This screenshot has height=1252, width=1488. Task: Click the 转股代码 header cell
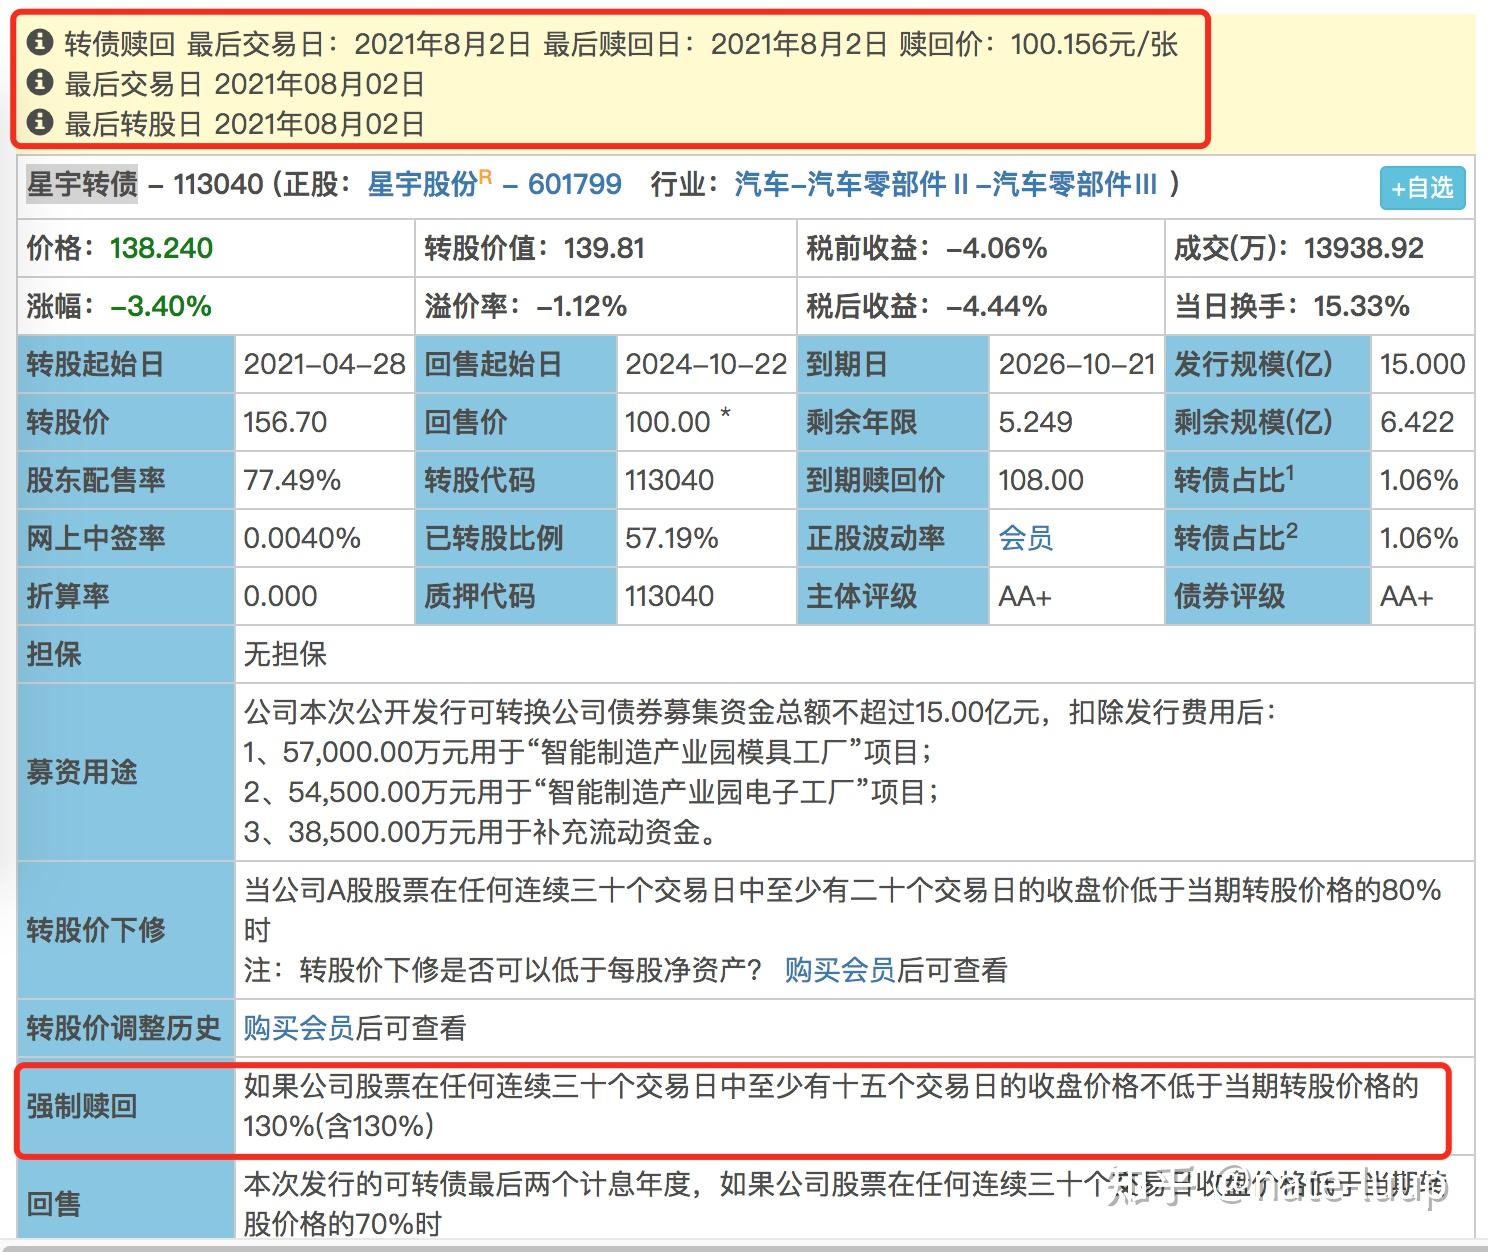point(516,480)
